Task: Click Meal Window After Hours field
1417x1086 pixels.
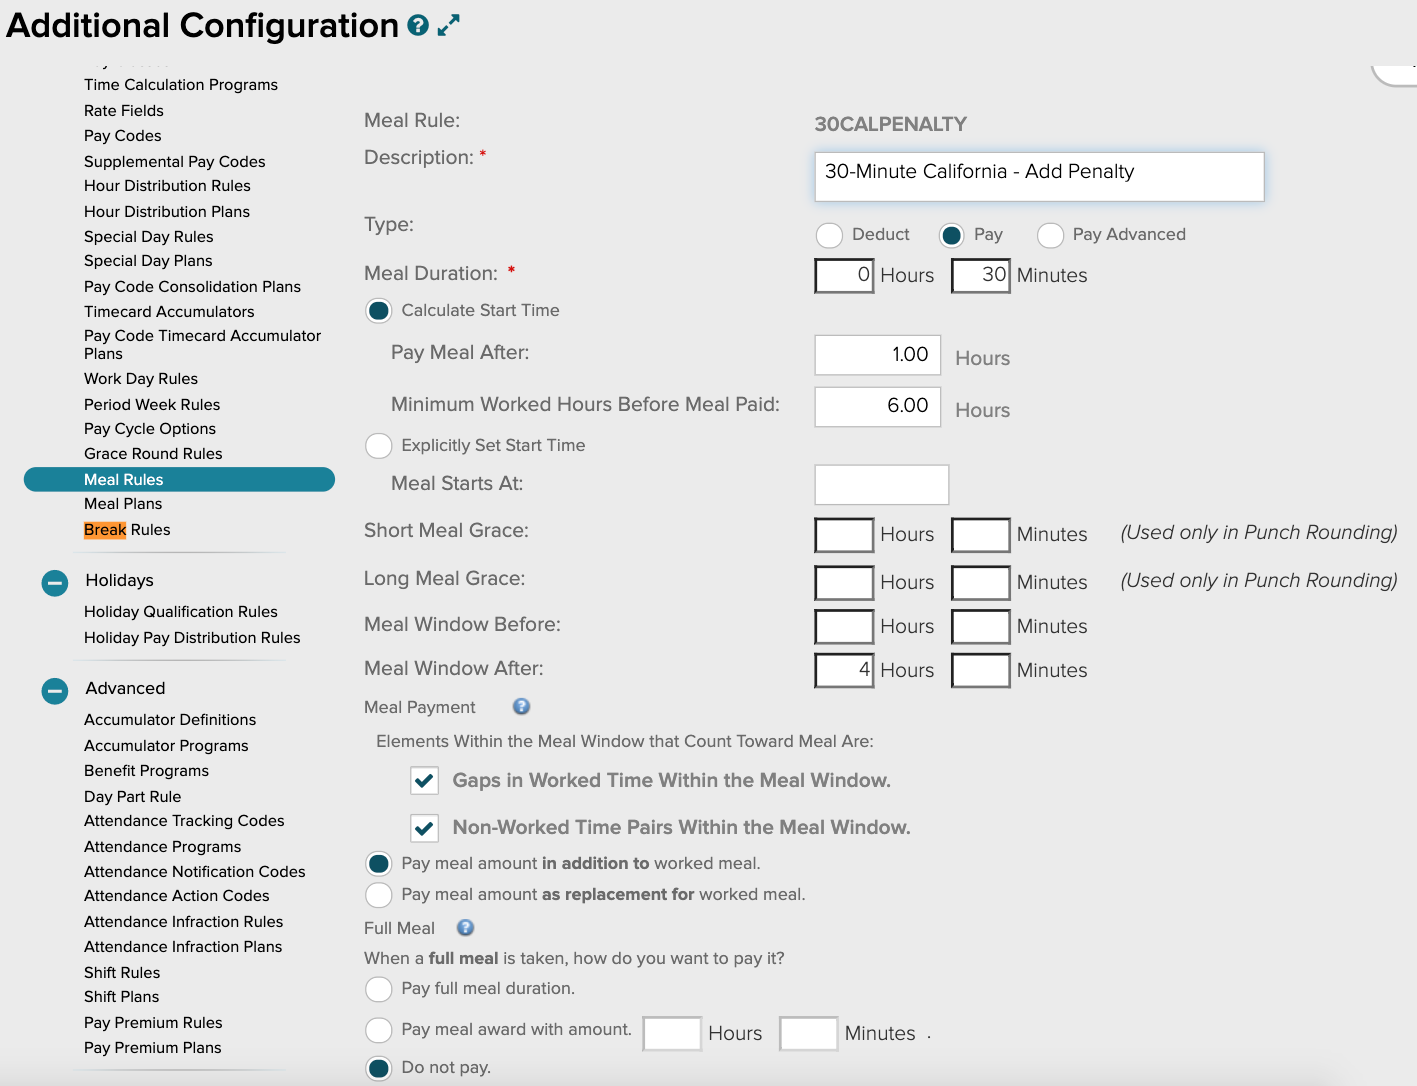Action: (845, 671)
